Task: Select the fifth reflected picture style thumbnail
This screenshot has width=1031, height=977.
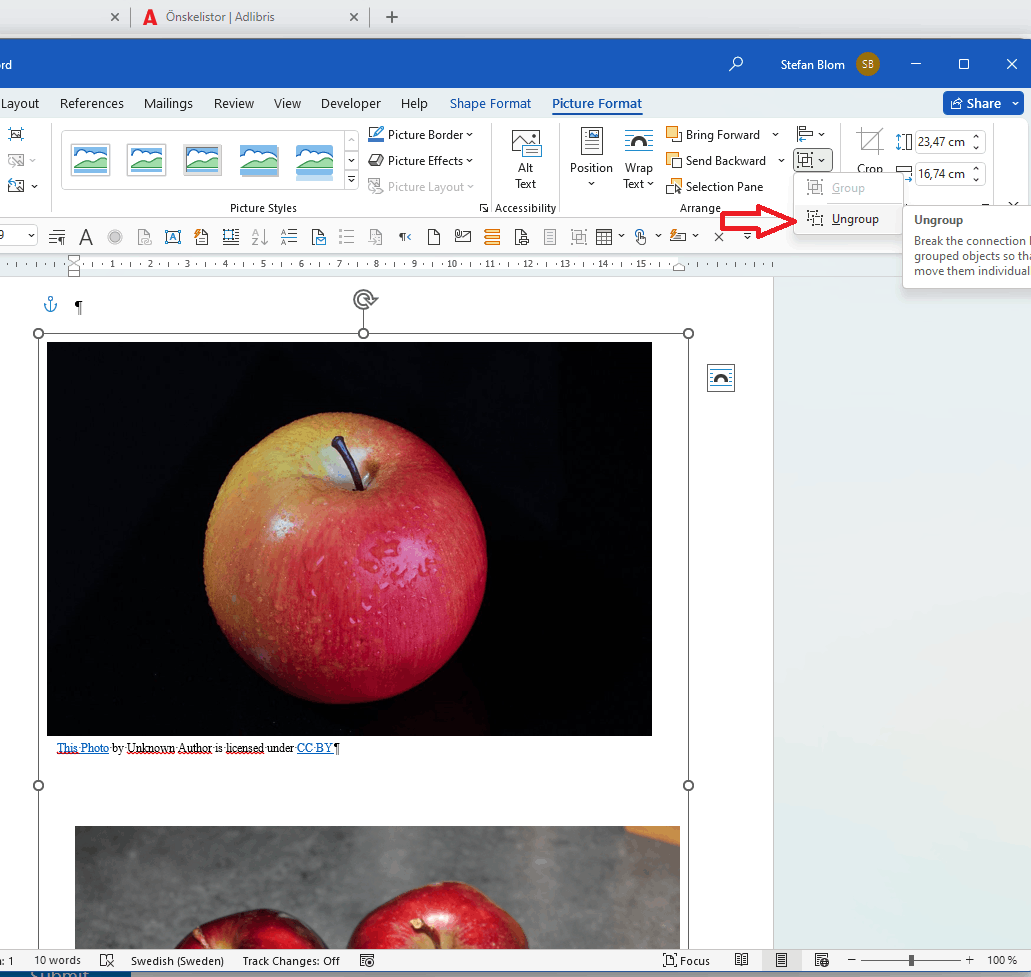Action: click(314, 161)
